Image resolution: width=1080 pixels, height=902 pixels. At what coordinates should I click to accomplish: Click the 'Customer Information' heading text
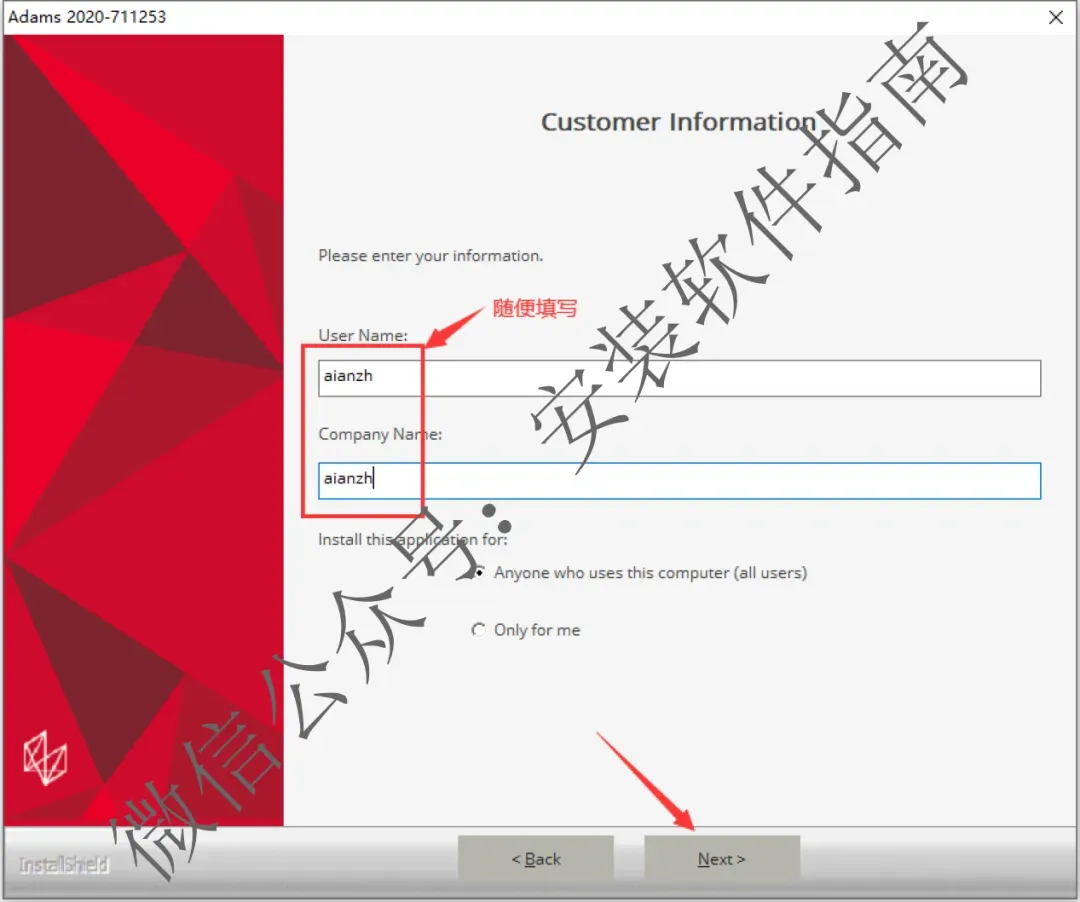pos(678,121)
